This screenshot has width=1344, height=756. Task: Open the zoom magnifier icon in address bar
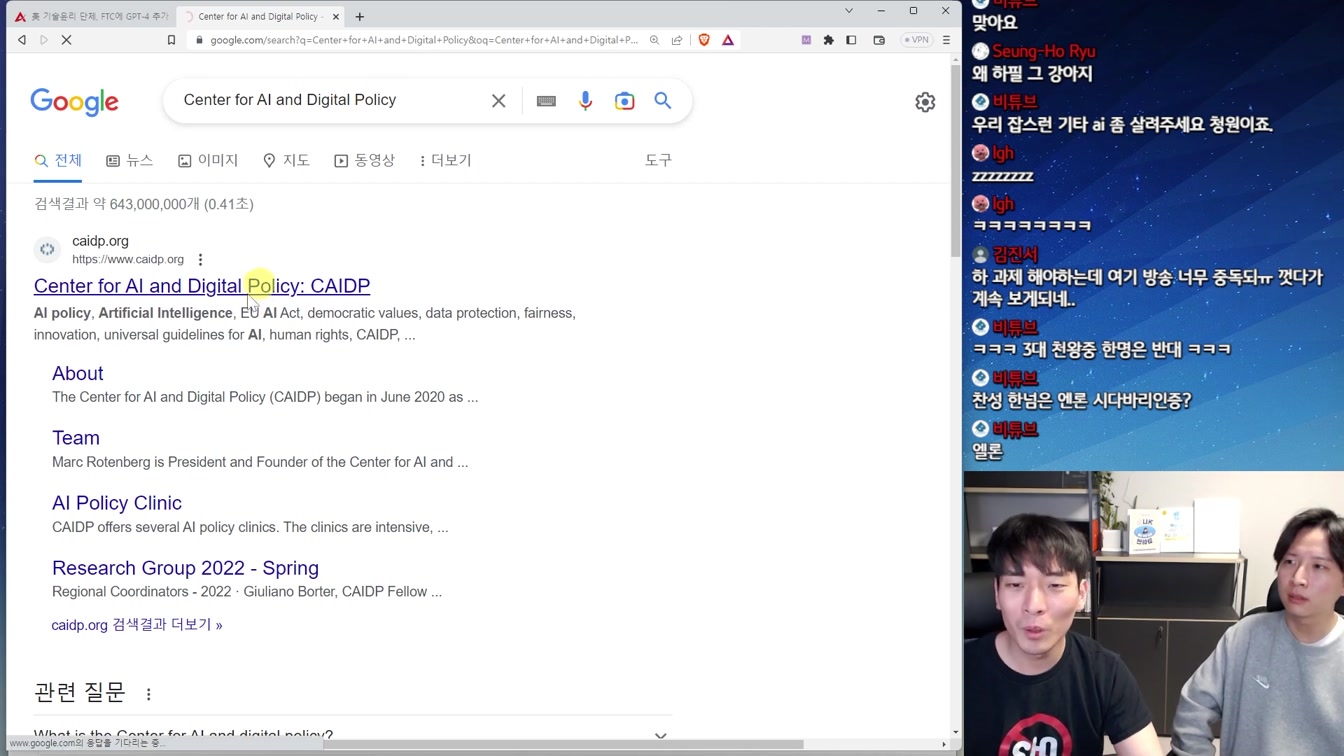[654, 40]
